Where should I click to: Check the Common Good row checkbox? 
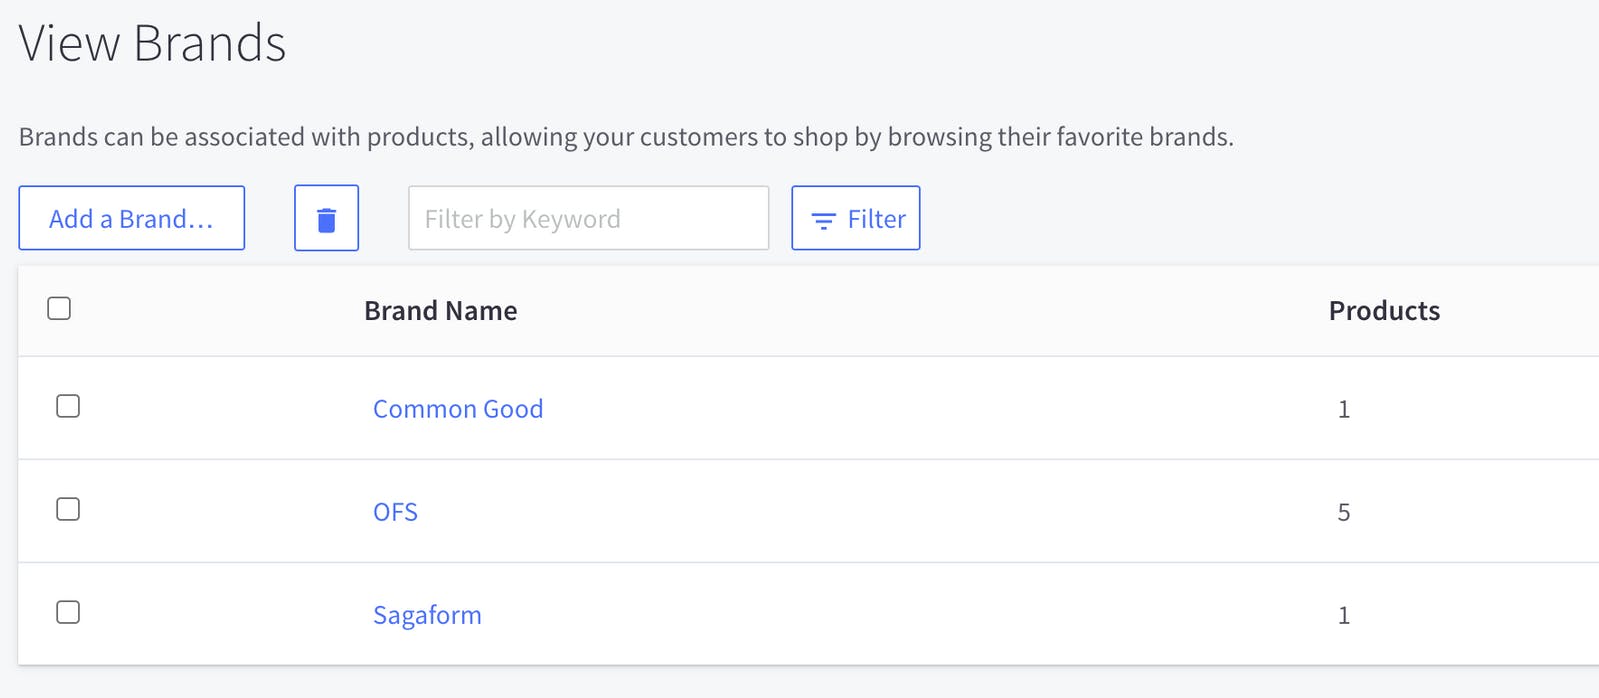(x=68, y=406)
